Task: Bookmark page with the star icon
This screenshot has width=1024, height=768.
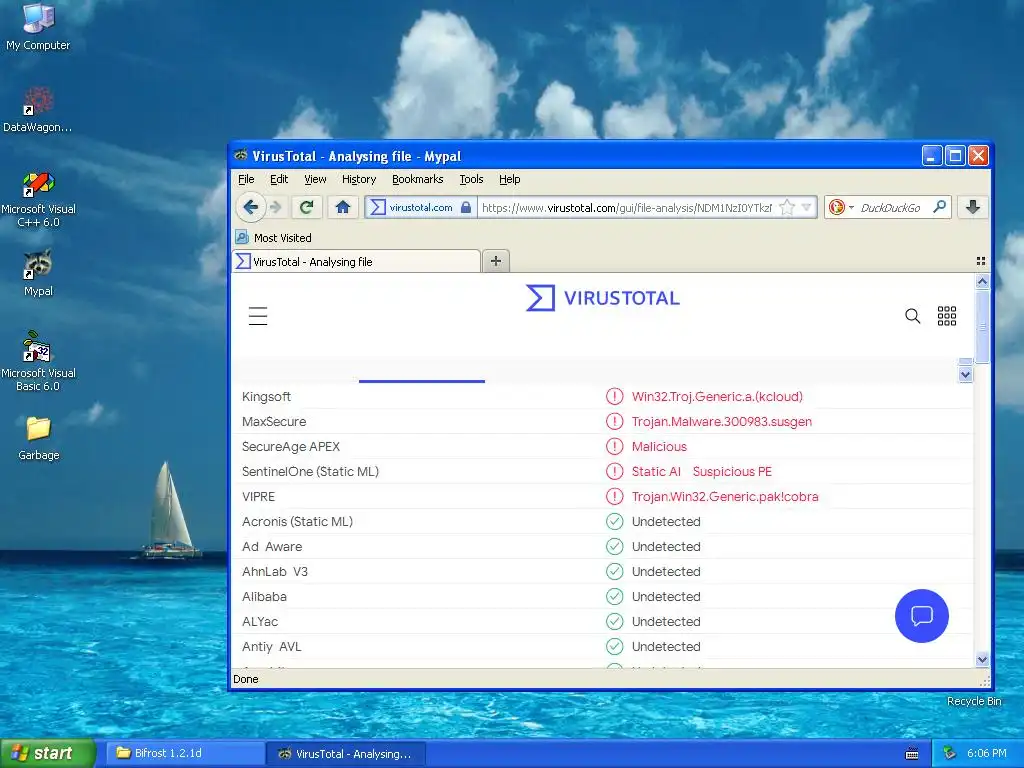Action: pyautogui.click(x=788, y=208)
